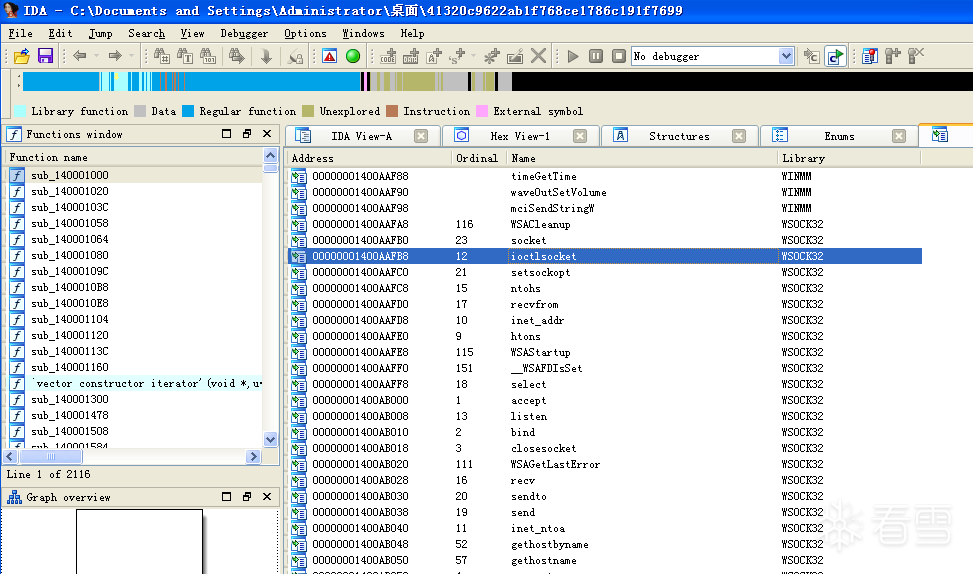Click the star-shaped toolbar icon
Viewport: 973px width, 574px height.
point(491,56)
